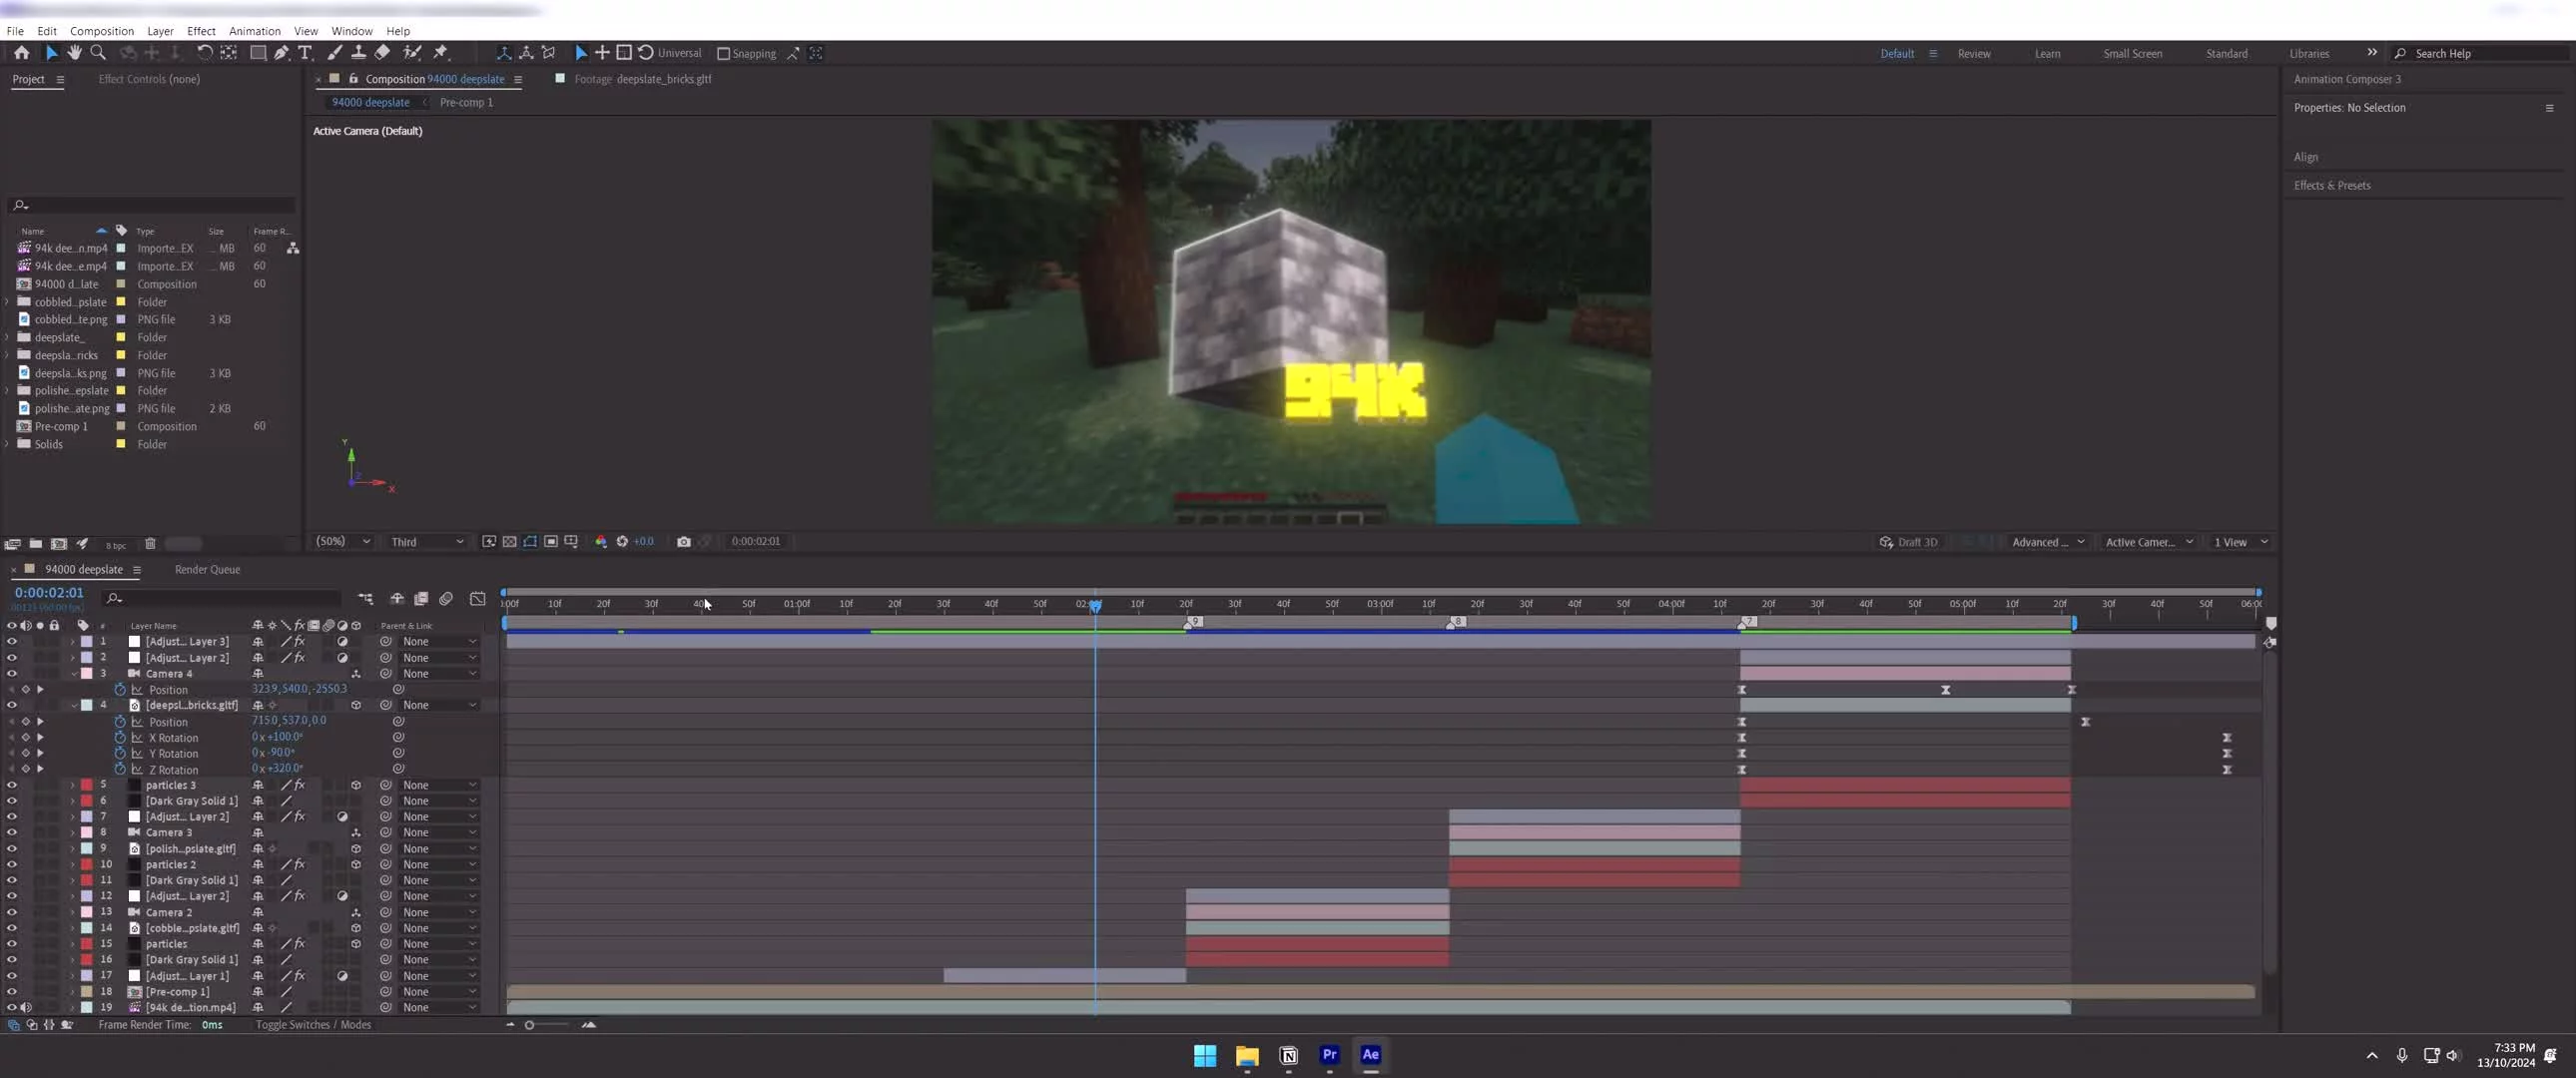Enable Motion Blur for timeline

tap(446, 599)
